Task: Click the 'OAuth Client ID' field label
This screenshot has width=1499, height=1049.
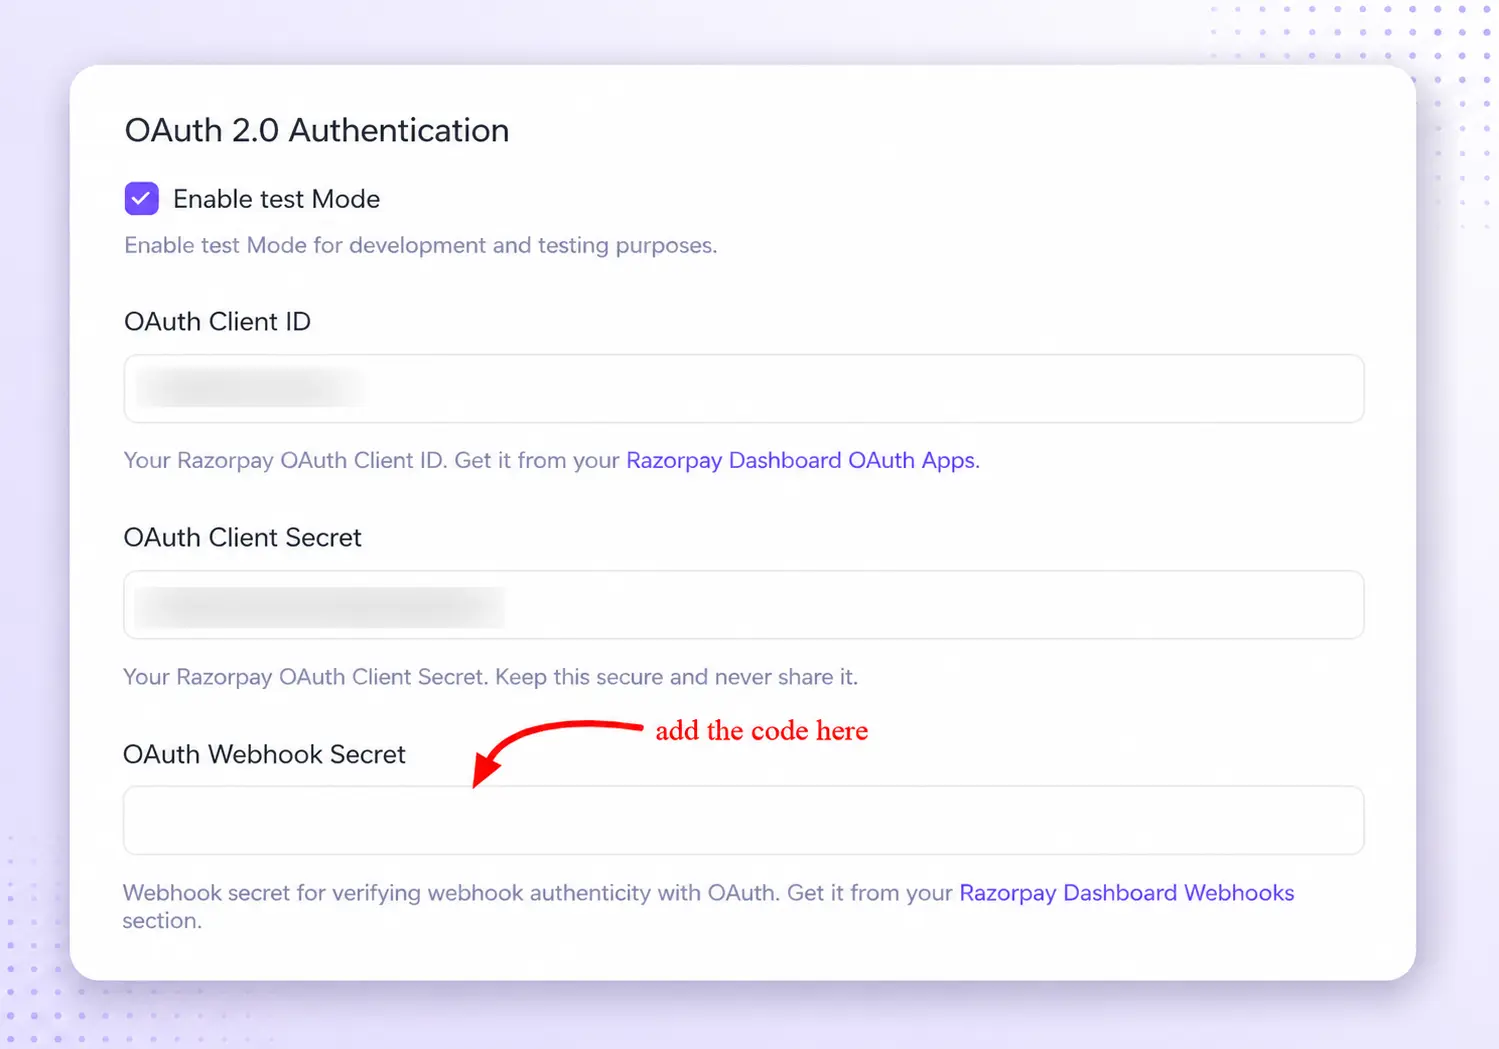Action: pos(217,321)
